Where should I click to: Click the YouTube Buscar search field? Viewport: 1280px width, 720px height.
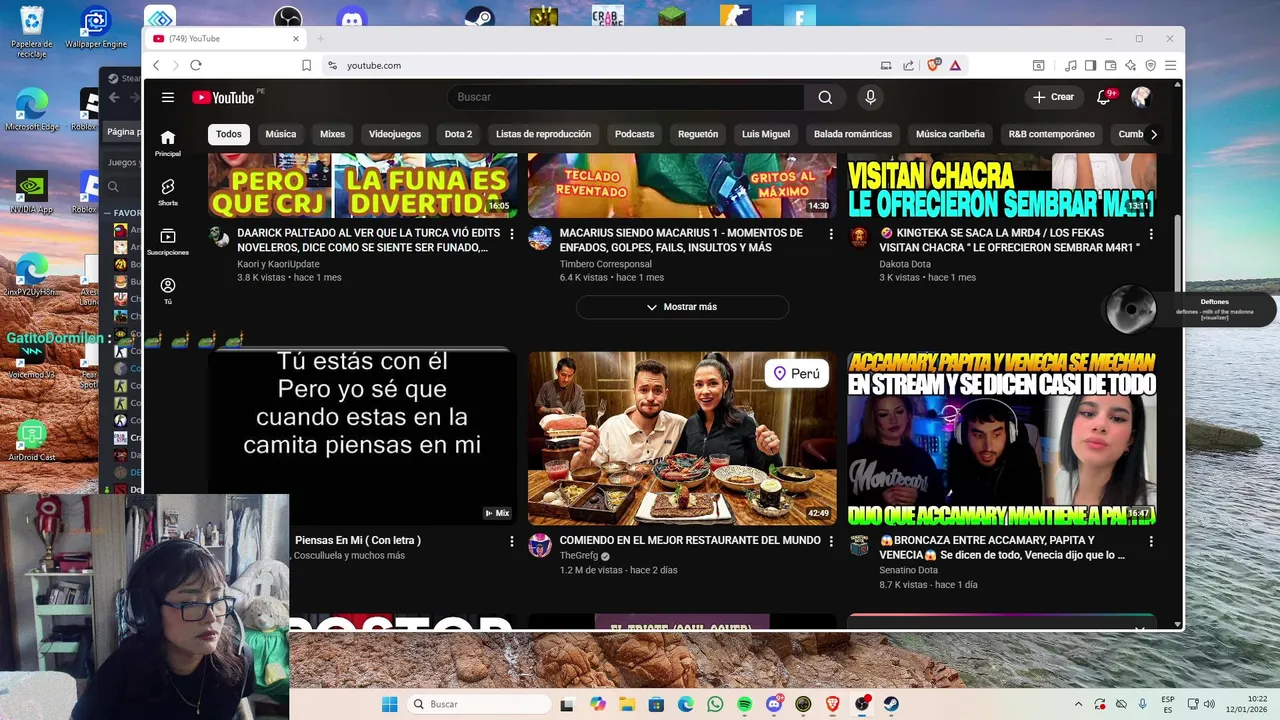pyautogui.click(x=626, y=97)
